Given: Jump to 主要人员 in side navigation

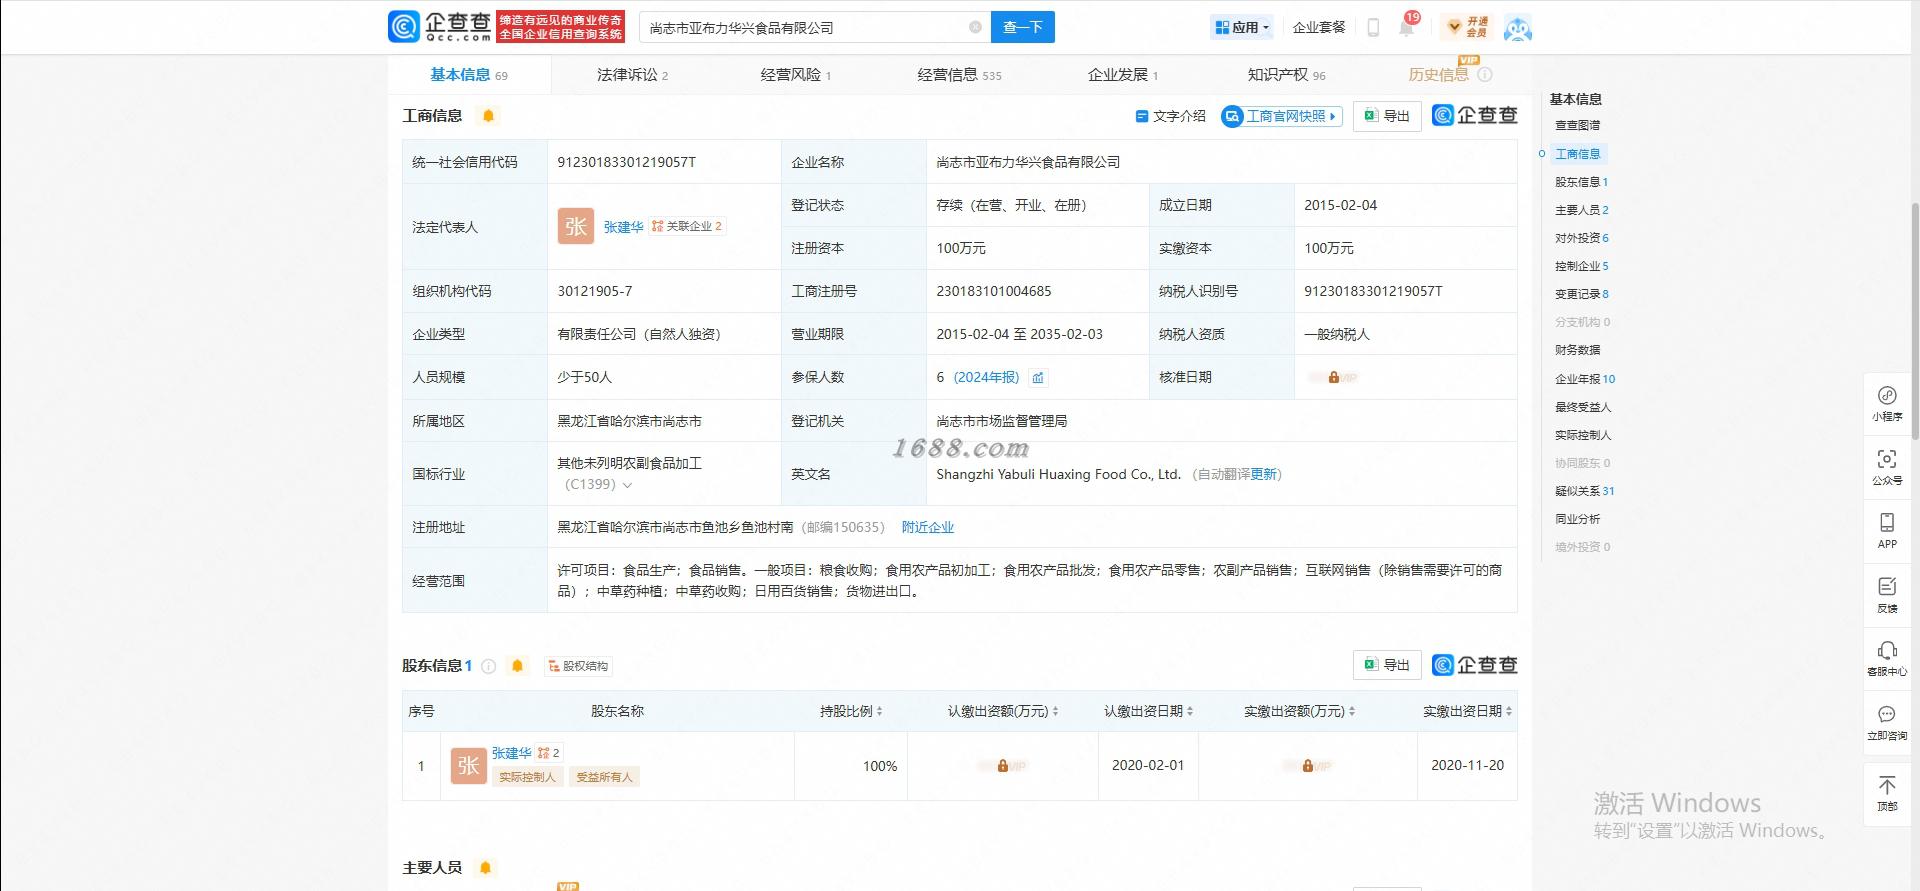Looking at the screenshot, I should coord(1581,210).
